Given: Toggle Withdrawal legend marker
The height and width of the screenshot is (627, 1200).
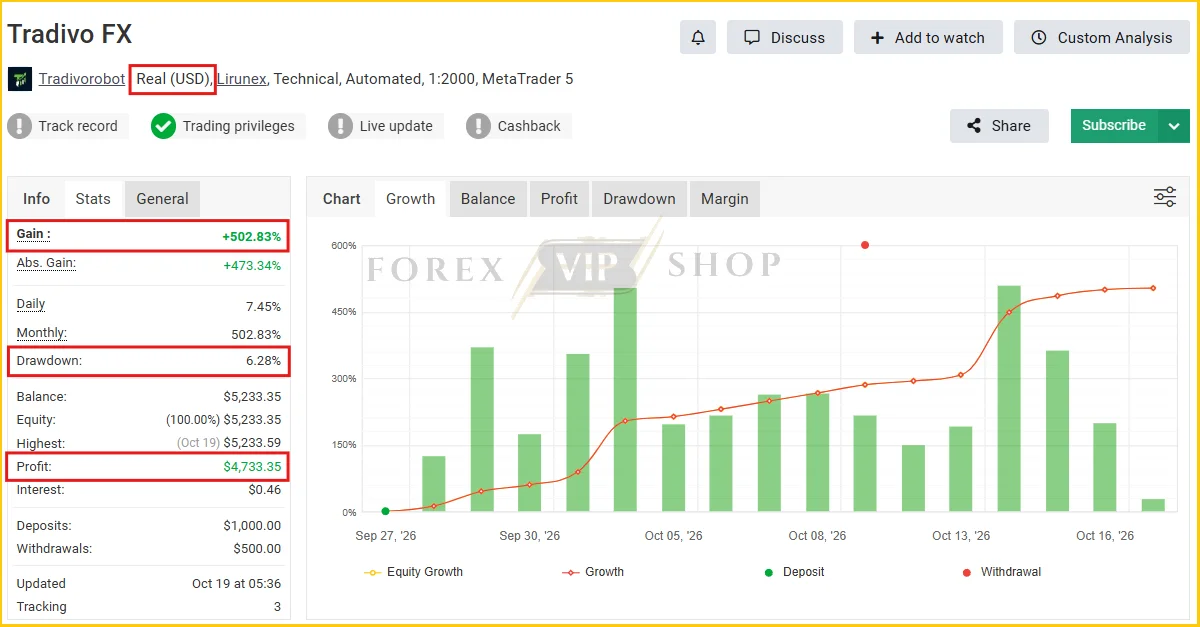Looking at the screenshot, I should point(1001,572).
